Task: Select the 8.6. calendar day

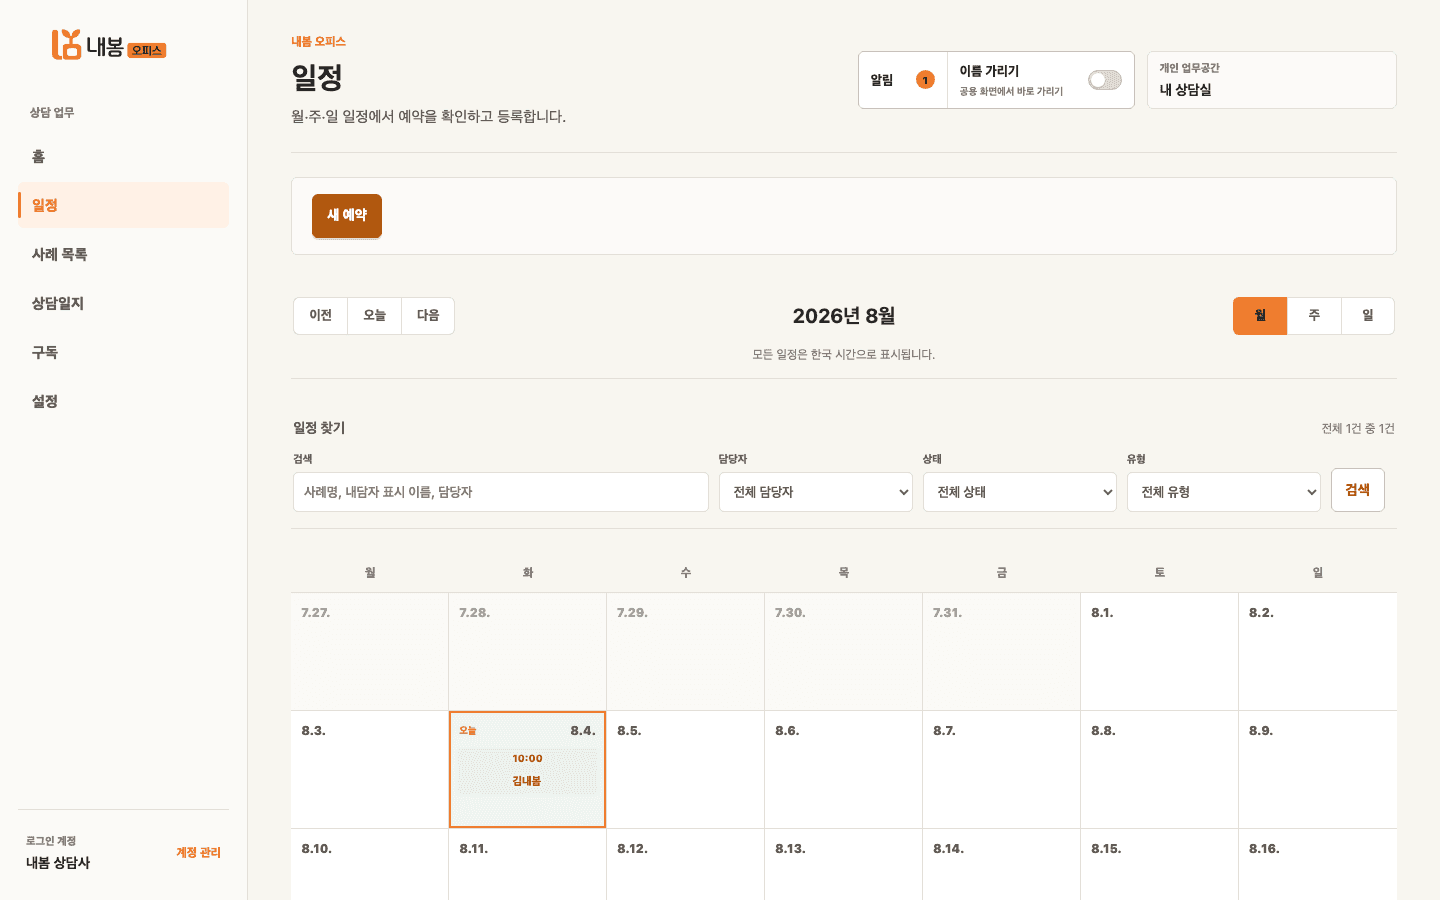Action: pyautogui.click(x=843, y=770)
